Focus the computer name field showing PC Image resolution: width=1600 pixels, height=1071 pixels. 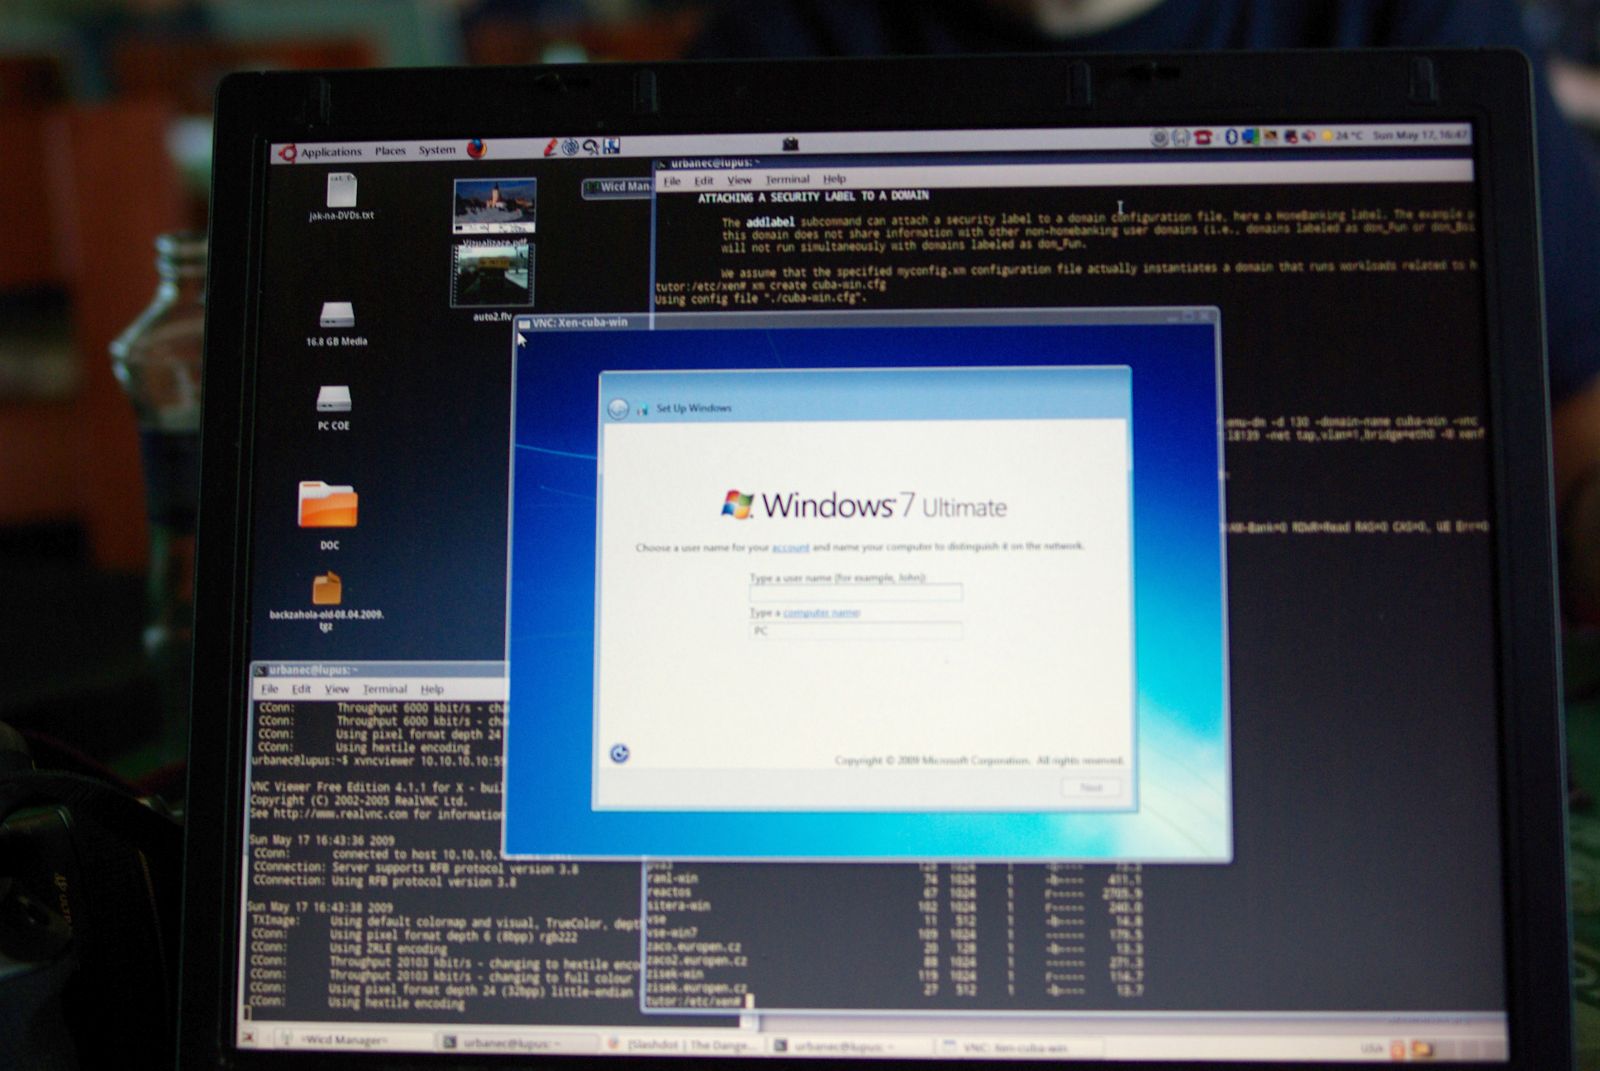[856, 631]
